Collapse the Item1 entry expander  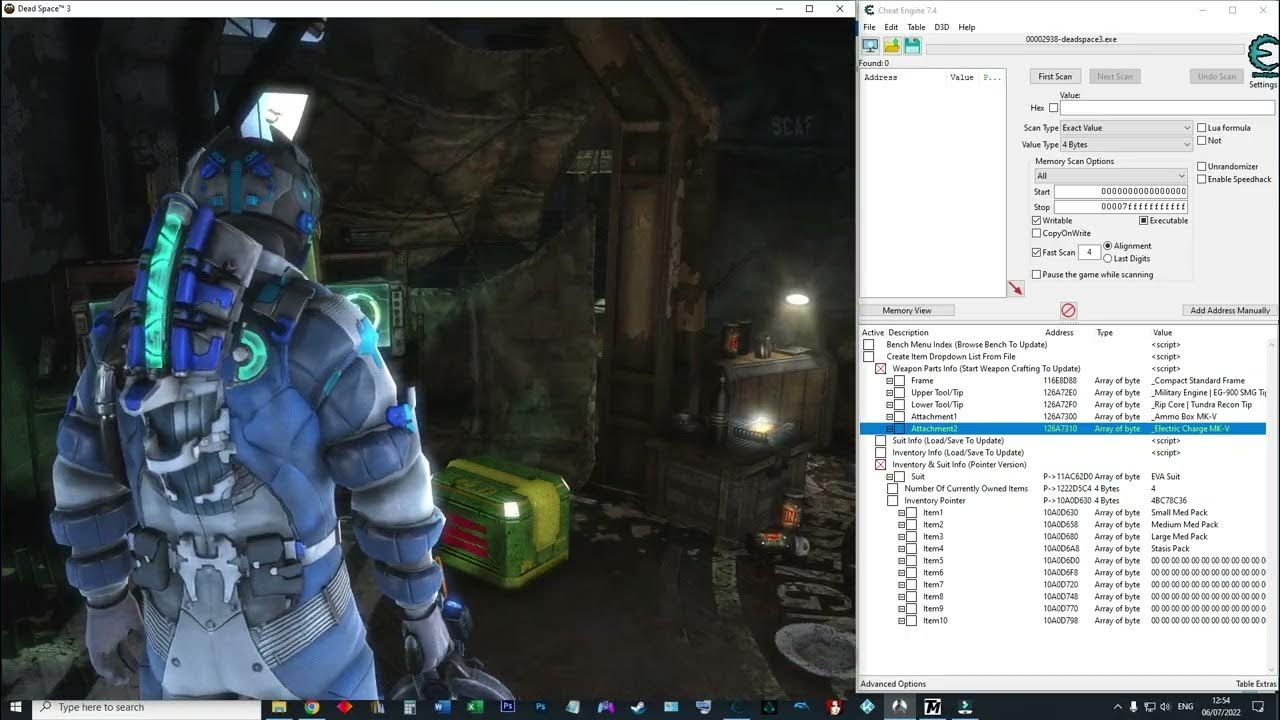pyautogui.click(x=902, y=513)
